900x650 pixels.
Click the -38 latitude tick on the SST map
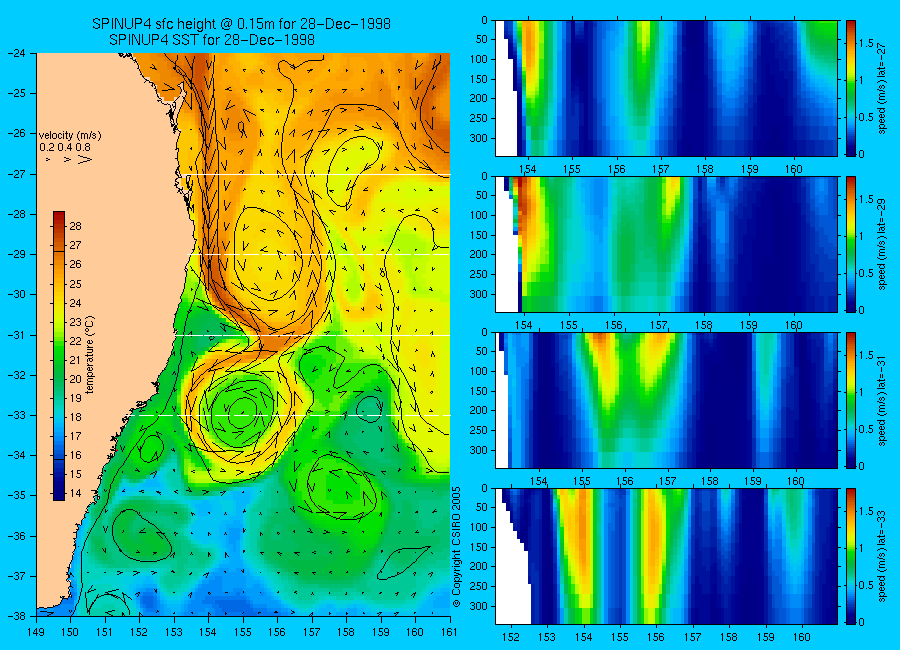click(x=17, y=616)
